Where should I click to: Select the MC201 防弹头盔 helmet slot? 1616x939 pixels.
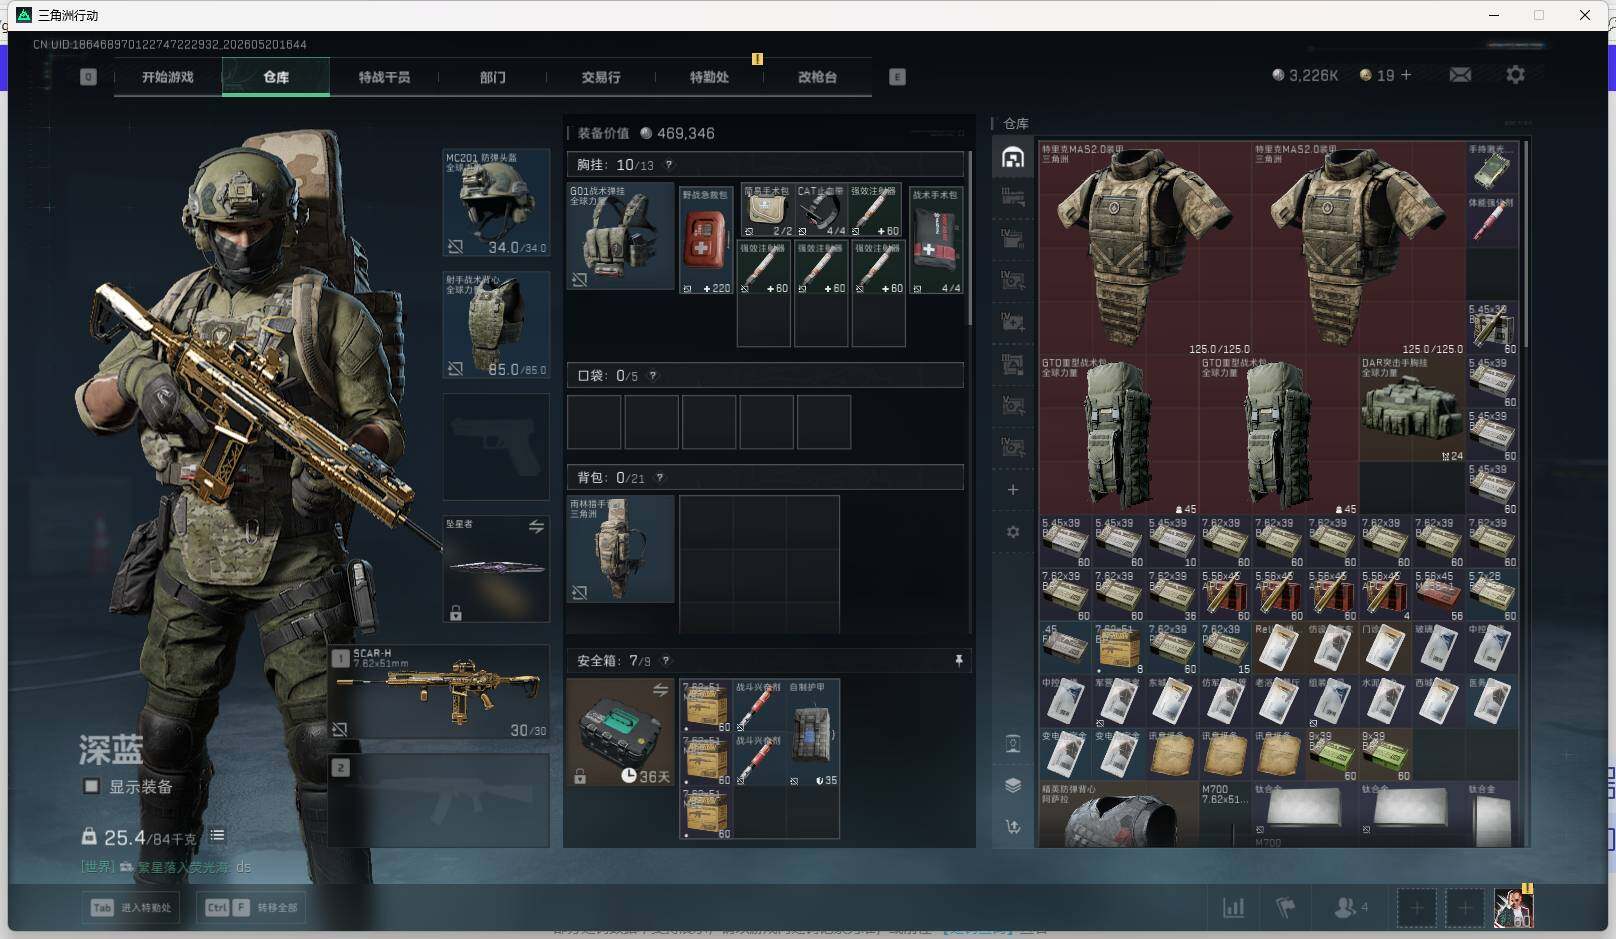[x=496, y=203]
